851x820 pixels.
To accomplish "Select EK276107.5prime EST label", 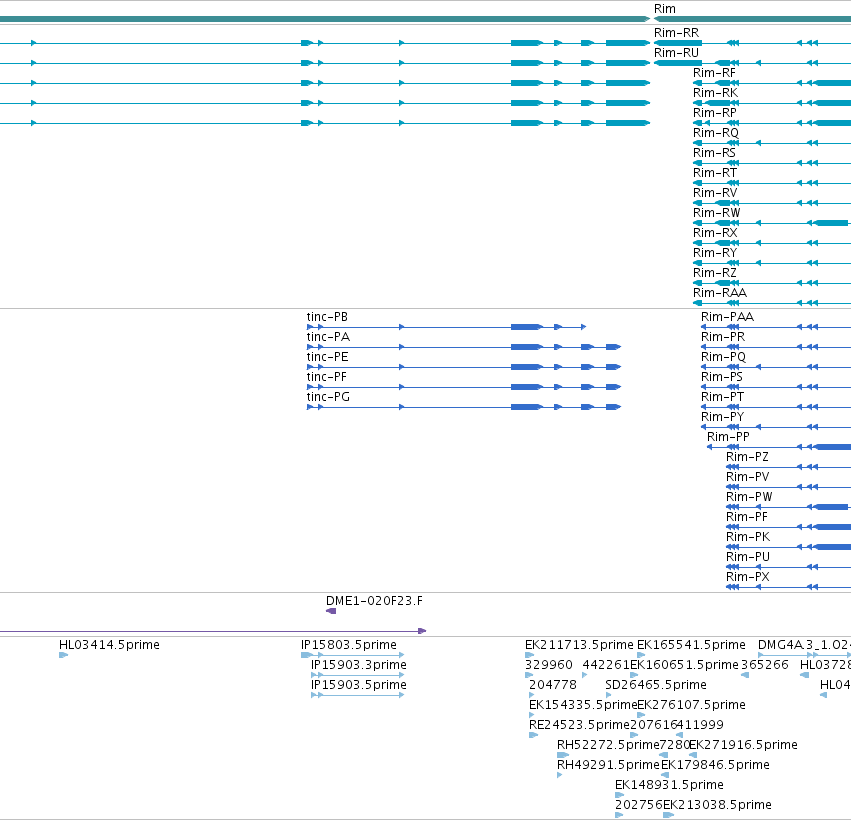I will click(691, 705).
